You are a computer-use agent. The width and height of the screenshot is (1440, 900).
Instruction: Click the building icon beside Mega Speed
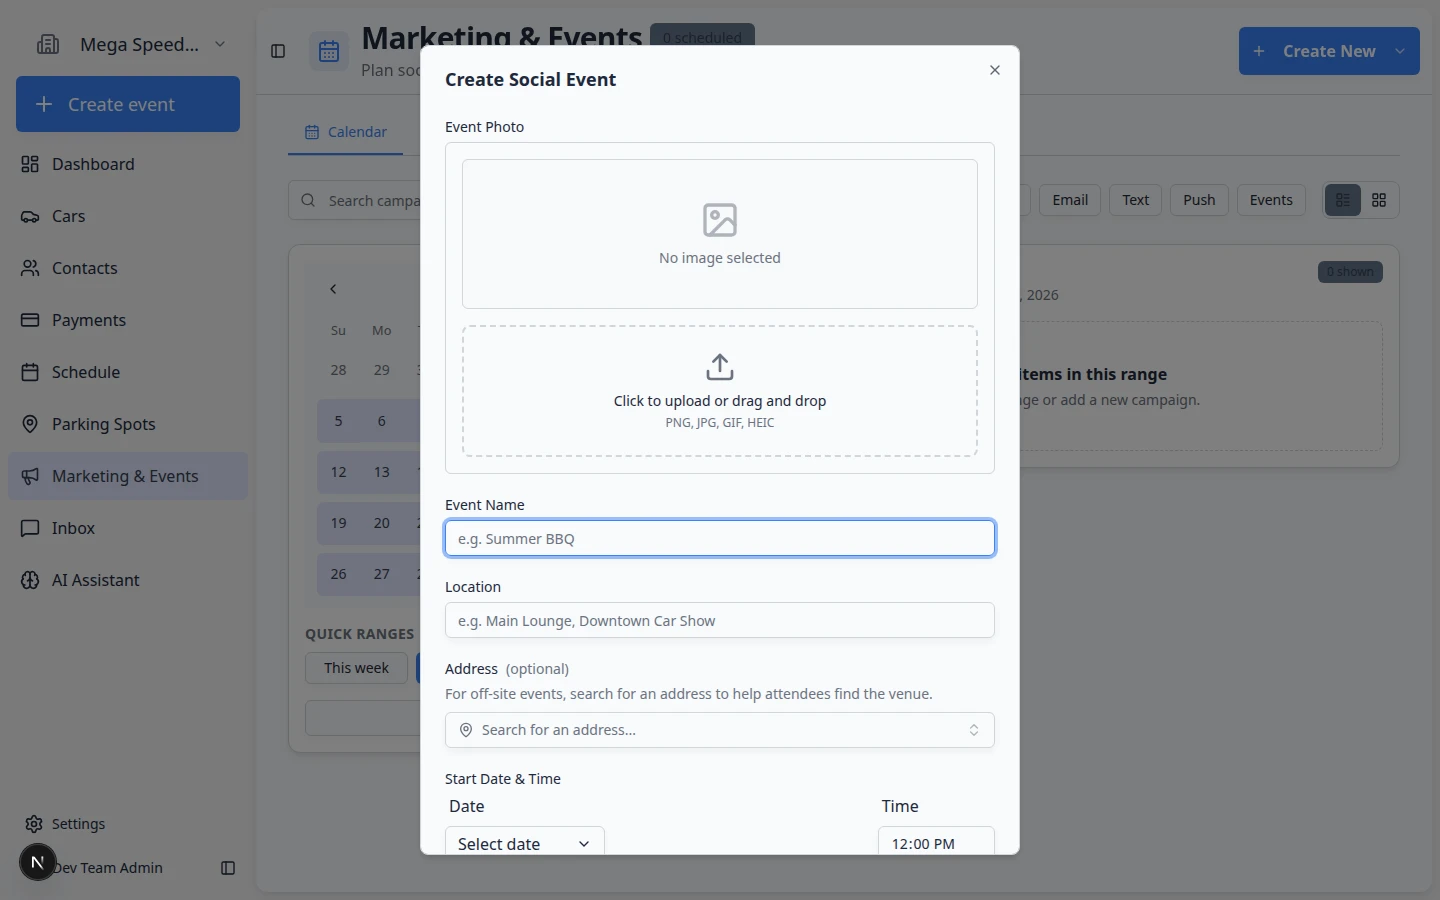coord(48,44)
